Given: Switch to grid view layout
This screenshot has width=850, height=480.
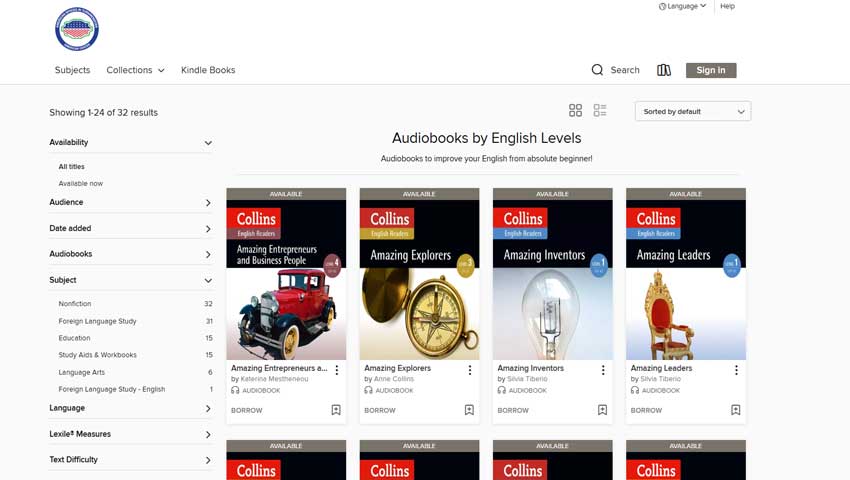Looking at the screenshot, I should click(575, 110).
